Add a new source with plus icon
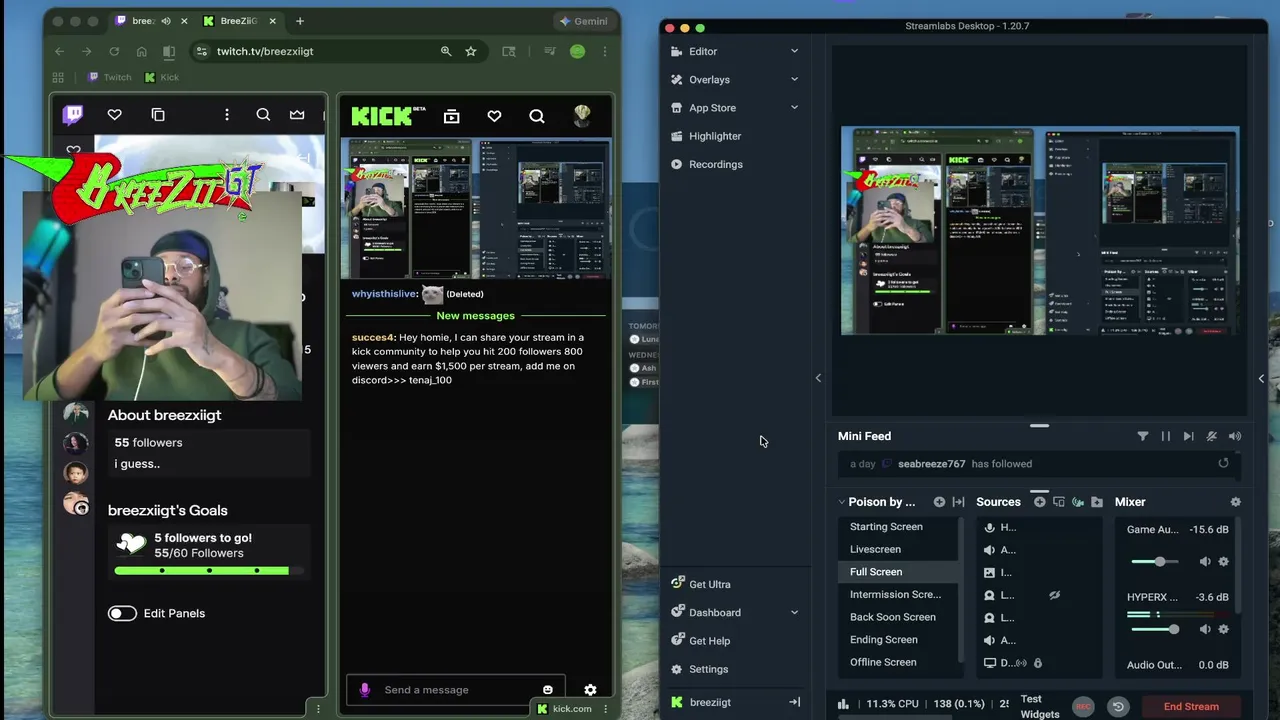The width and height of the screenshot is (1280, 720). [x=1040, y=502]
